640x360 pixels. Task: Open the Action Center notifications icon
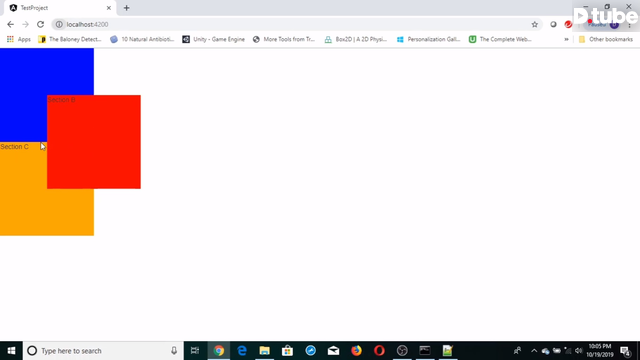point(625,351)
